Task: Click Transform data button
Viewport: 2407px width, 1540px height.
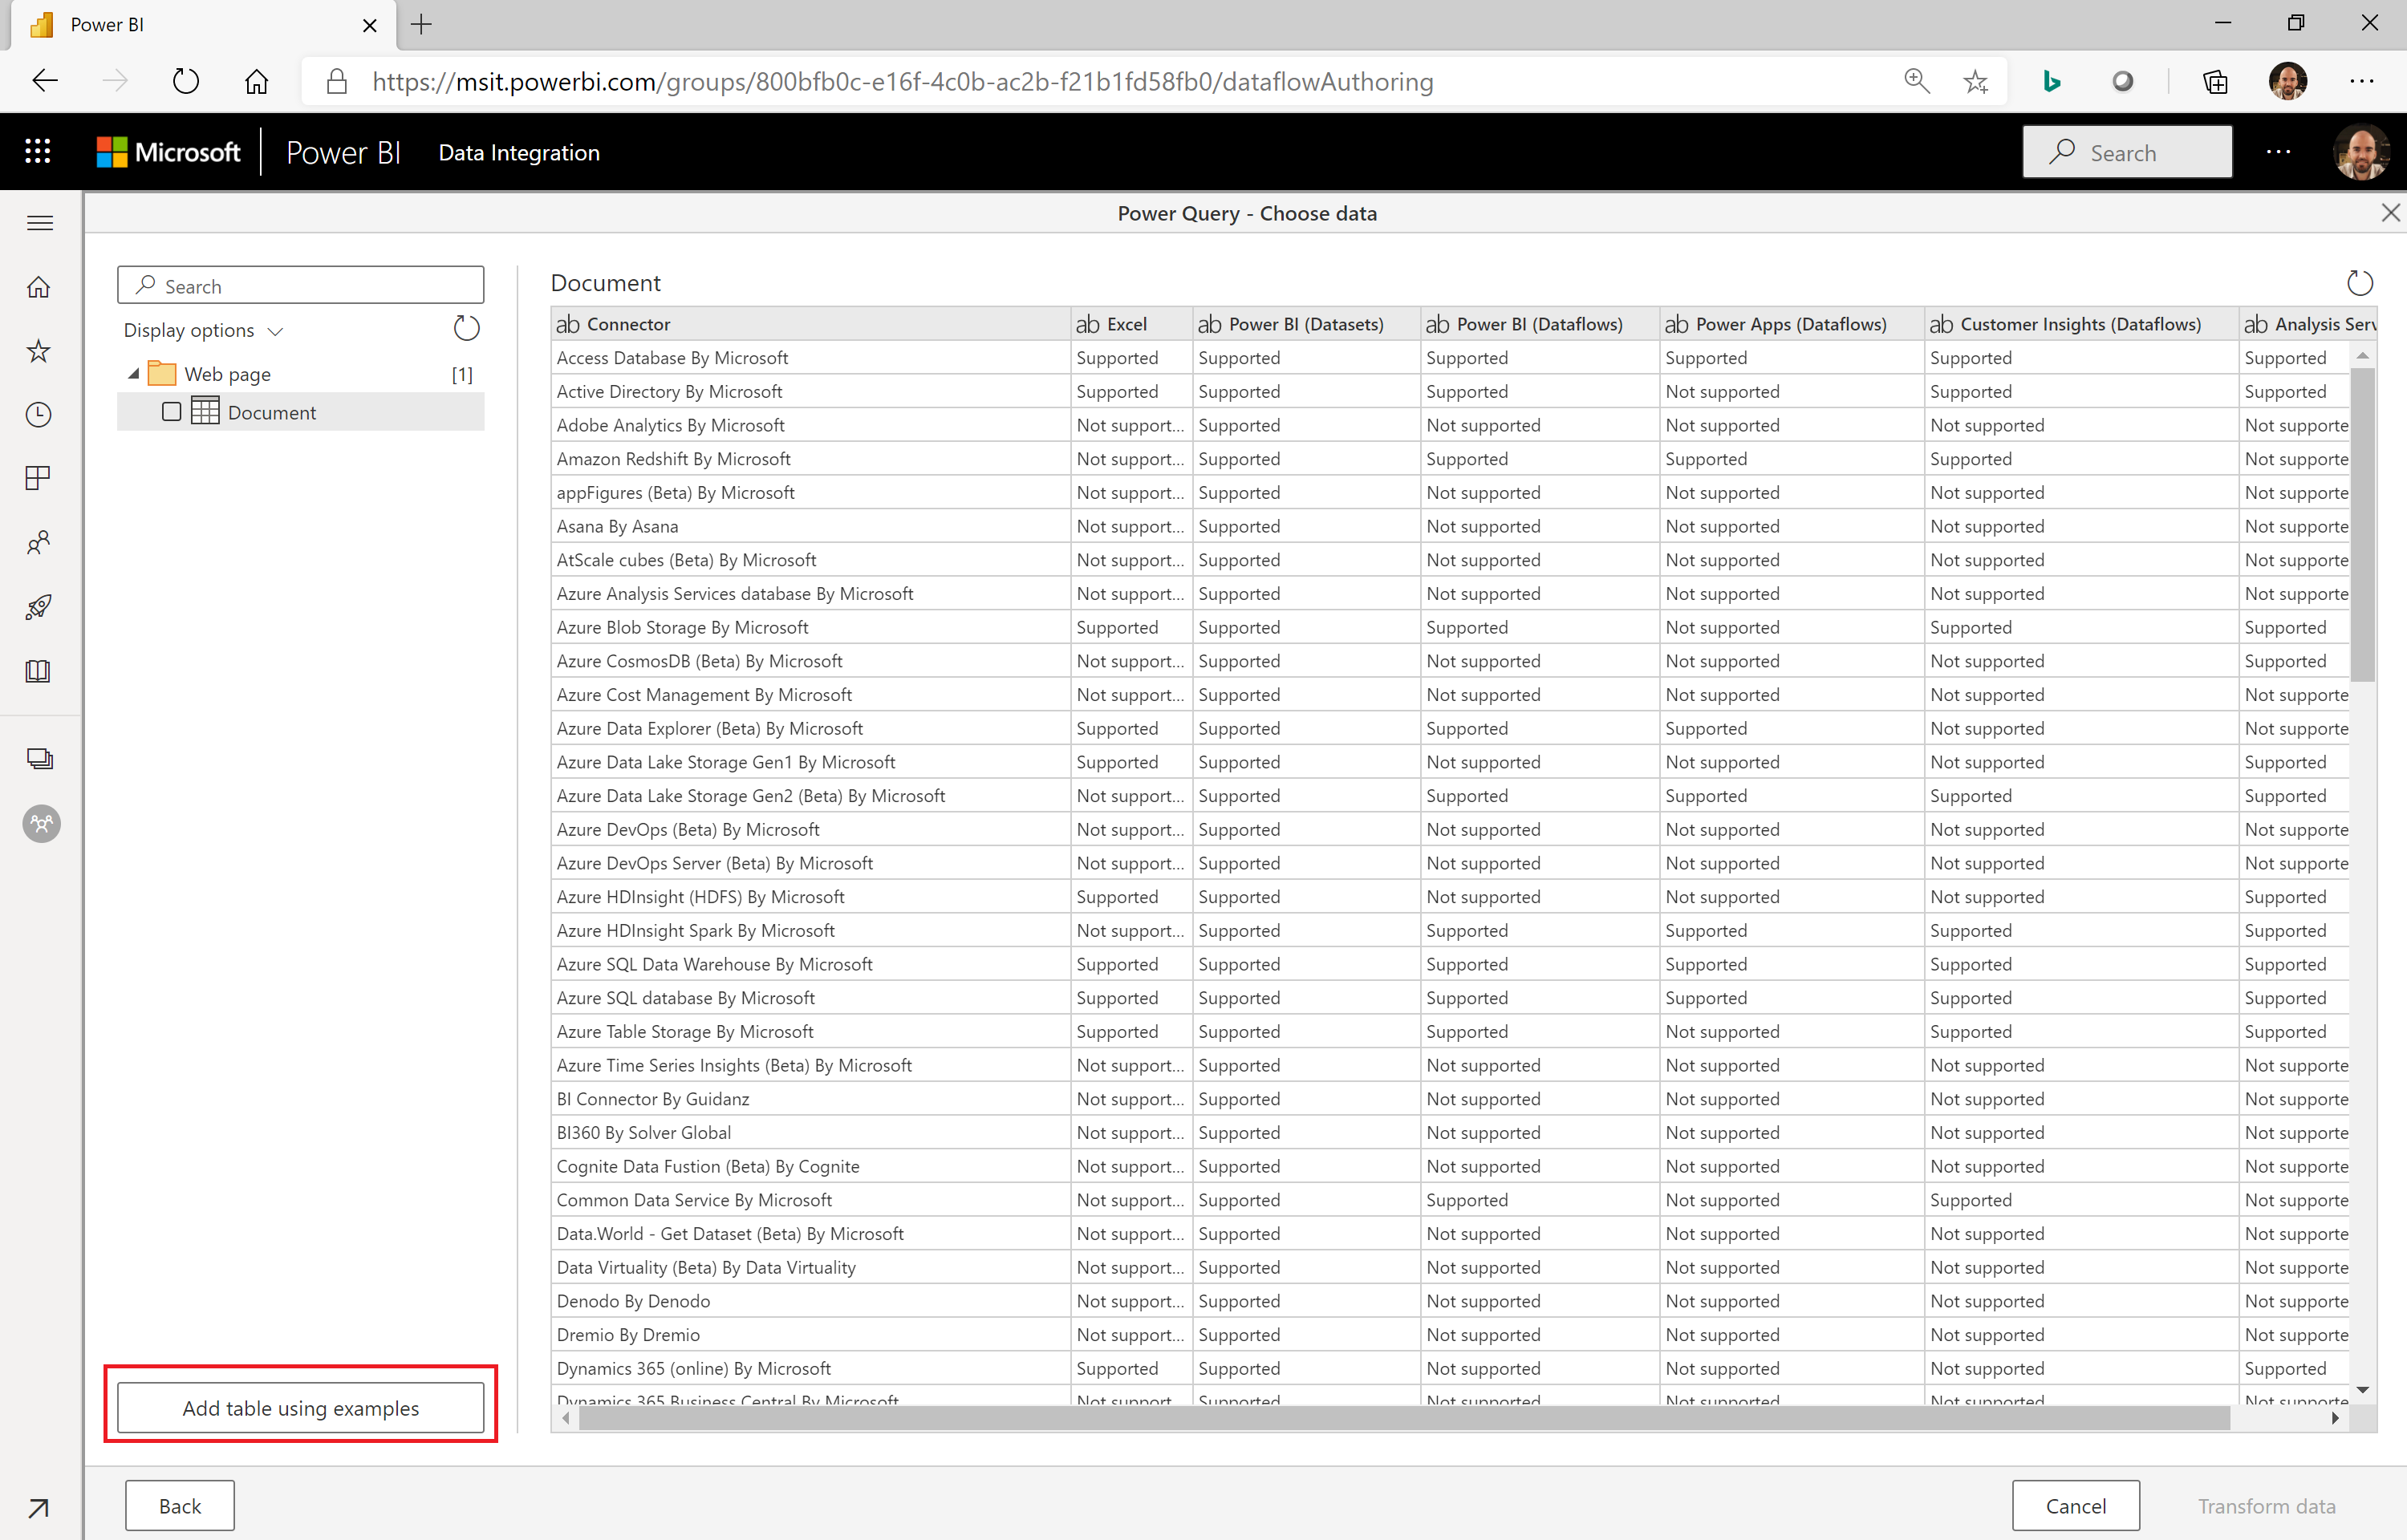Action: 2266,1506
